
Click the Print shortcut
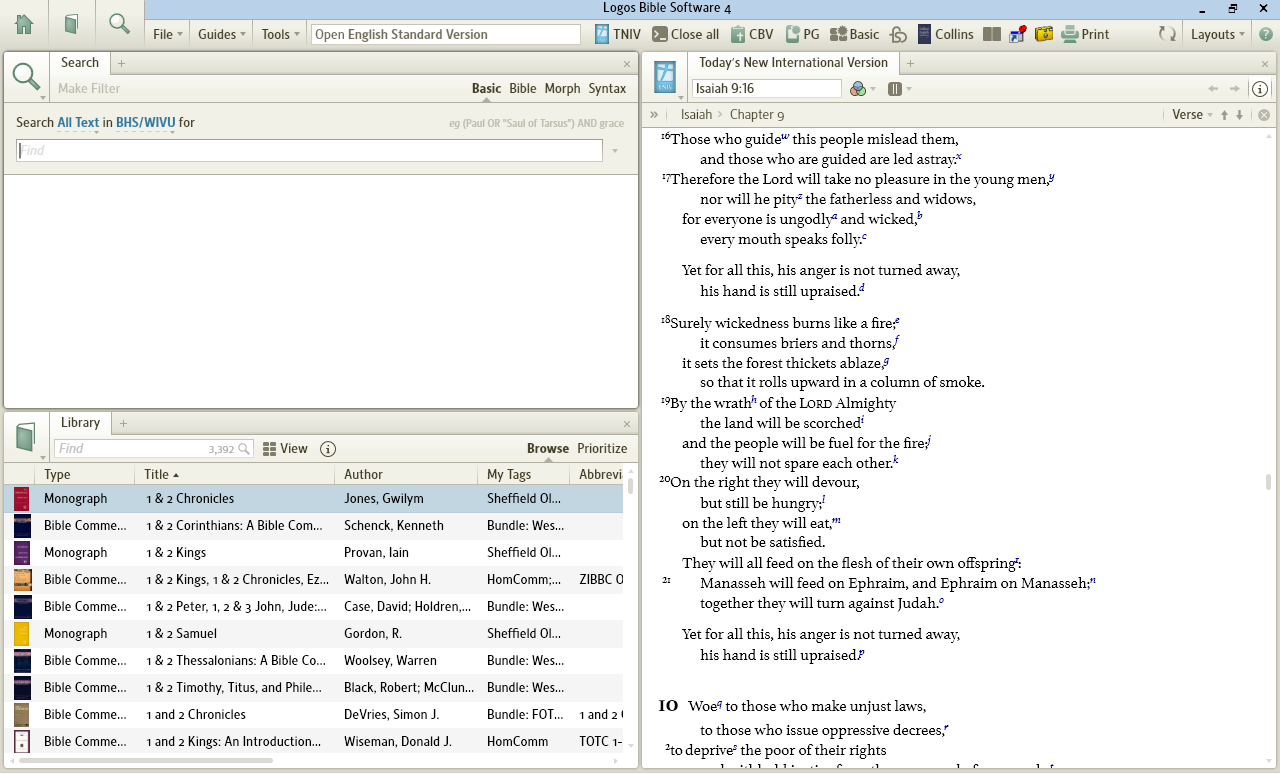click(x=1085, y=34)
